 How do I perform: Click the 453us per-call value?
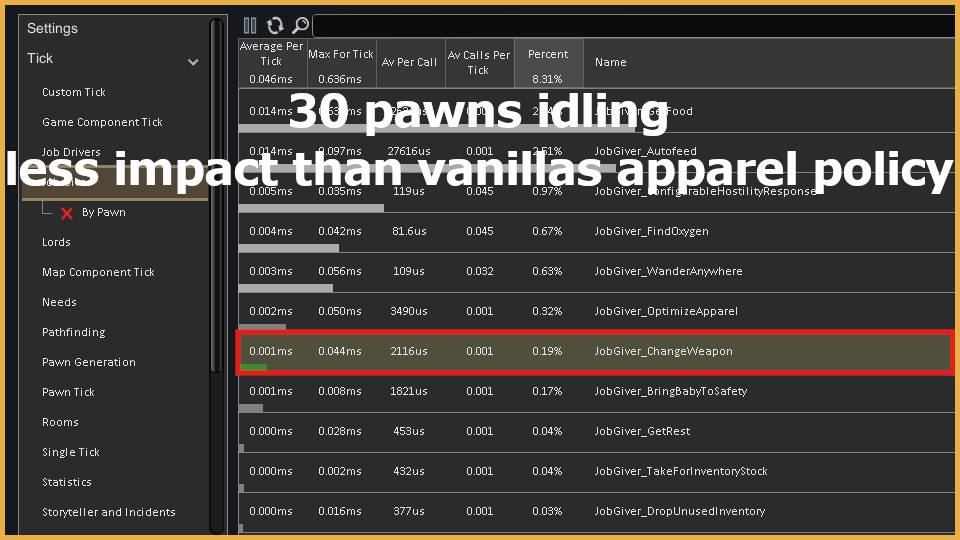click(408, 431)
